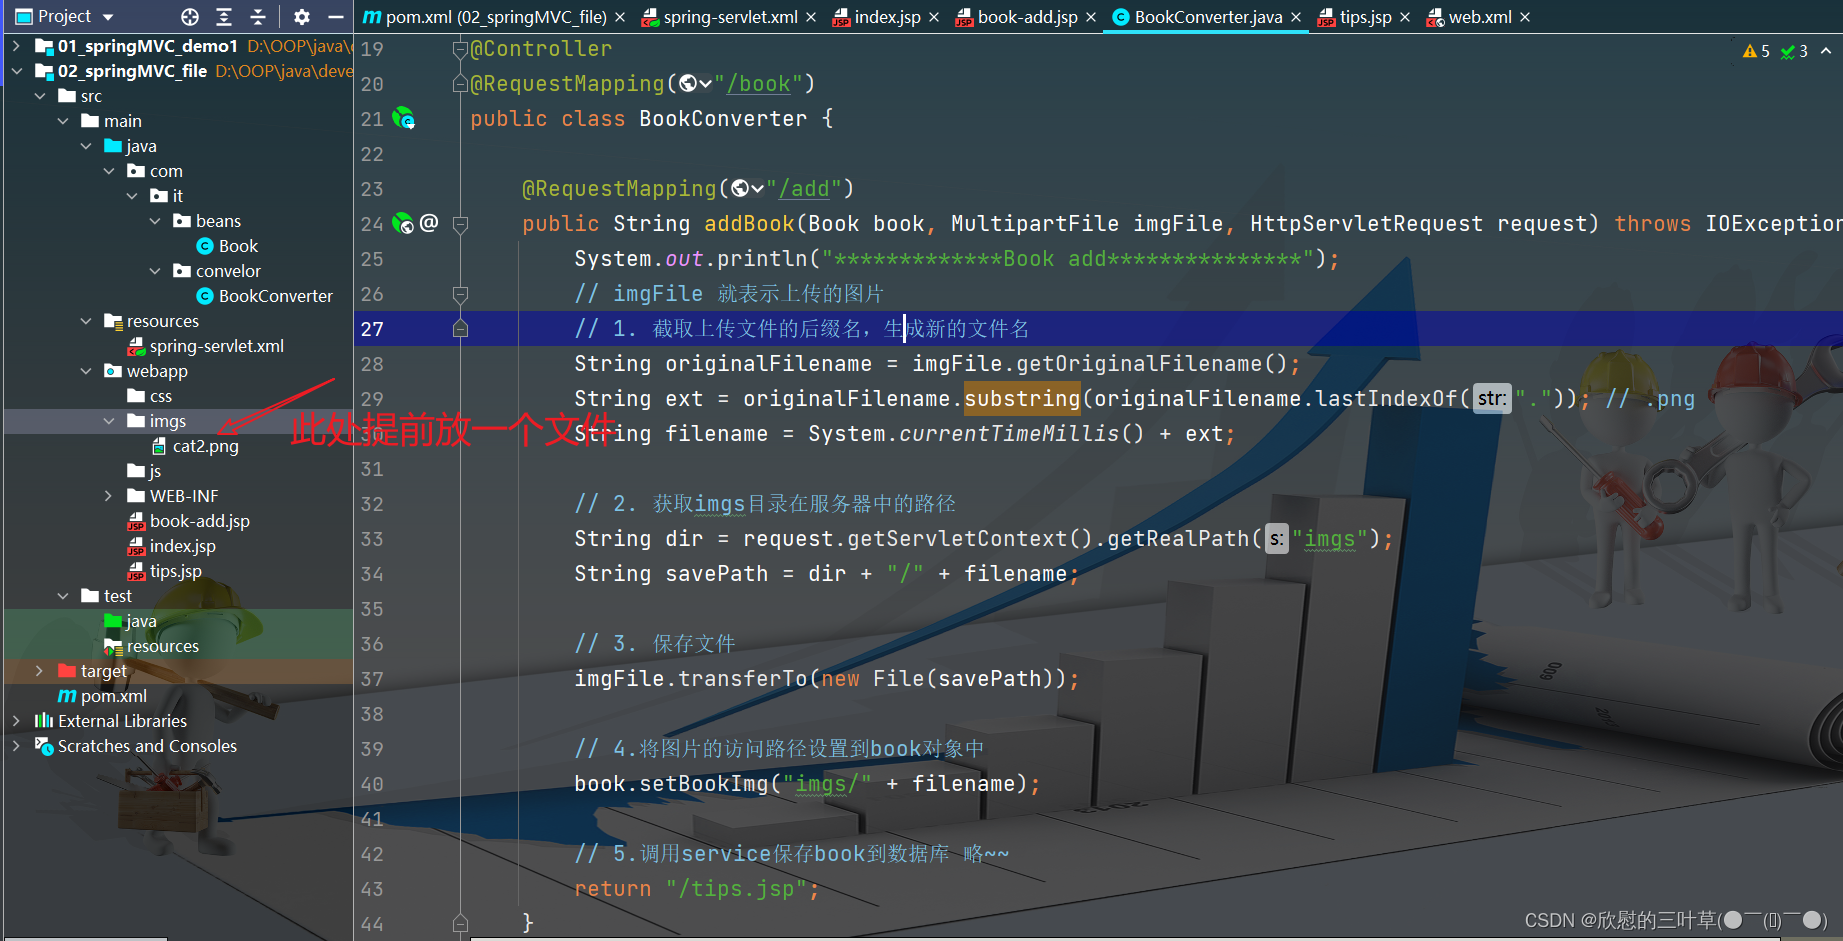This screenshot has width=1843, height=941.
Task: Expand the target folder
Action: tap(40, 671)
